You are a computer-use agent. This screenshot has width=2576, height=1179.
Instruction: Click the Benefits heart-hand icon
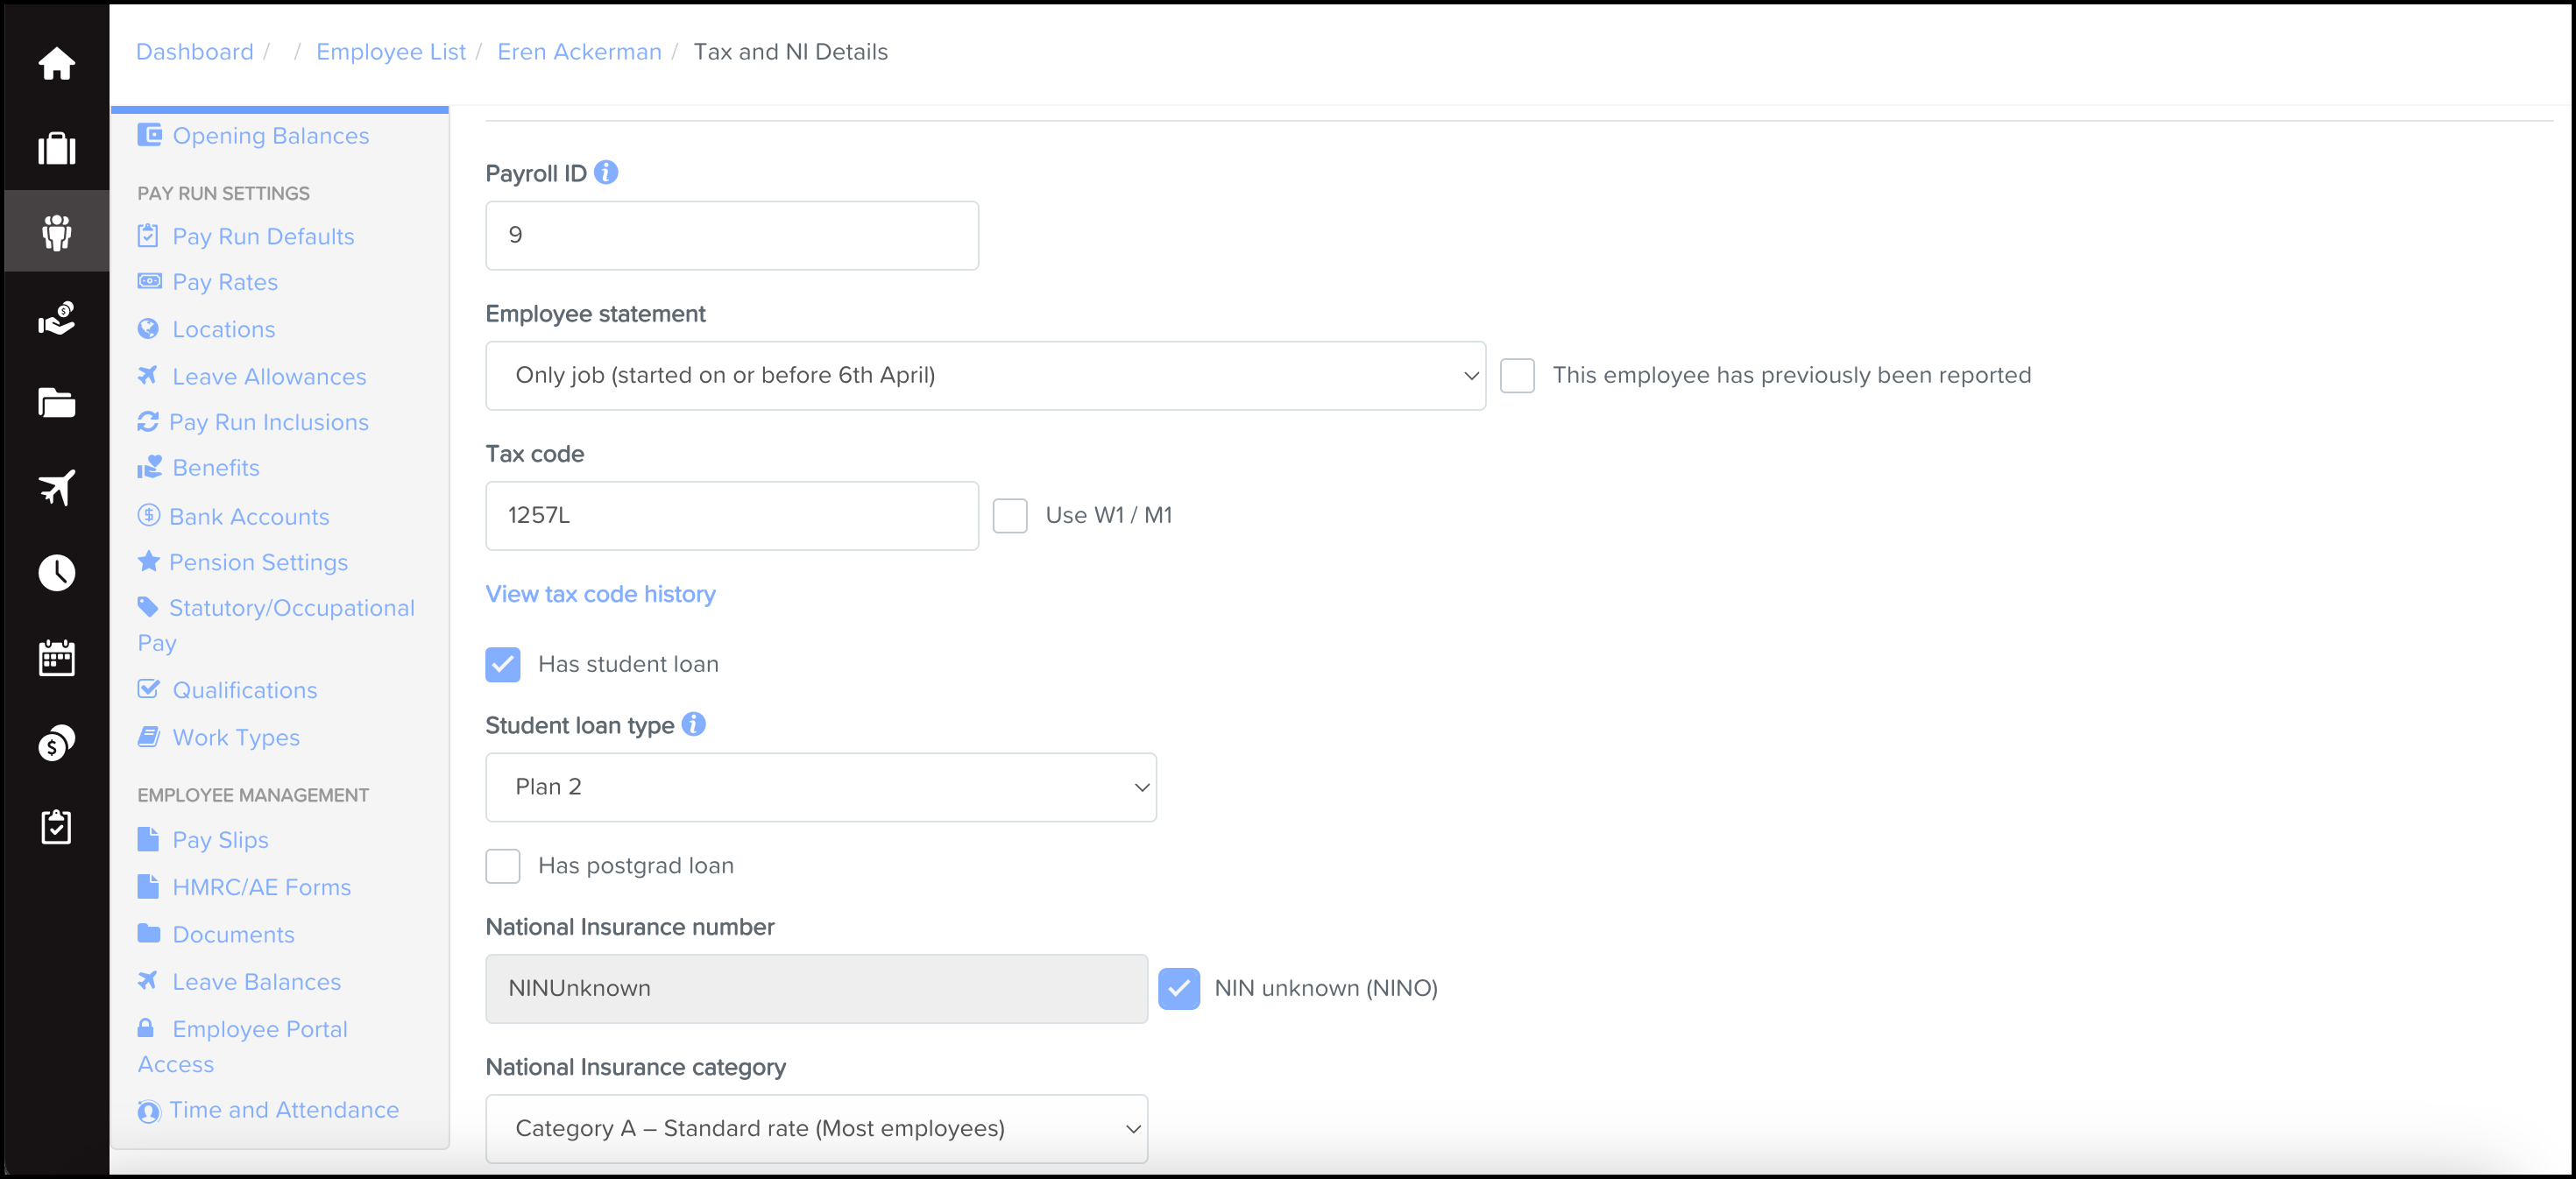[149, 466]
